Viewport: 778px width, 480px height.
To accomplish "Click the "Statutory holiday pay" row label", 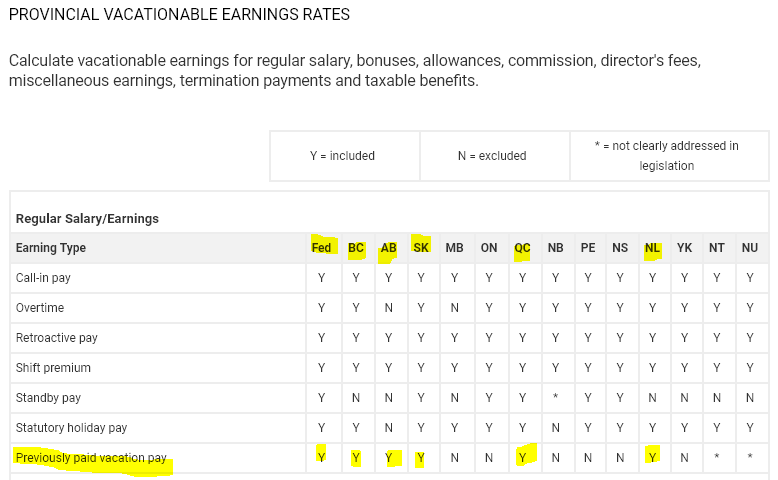I will 72,428.
